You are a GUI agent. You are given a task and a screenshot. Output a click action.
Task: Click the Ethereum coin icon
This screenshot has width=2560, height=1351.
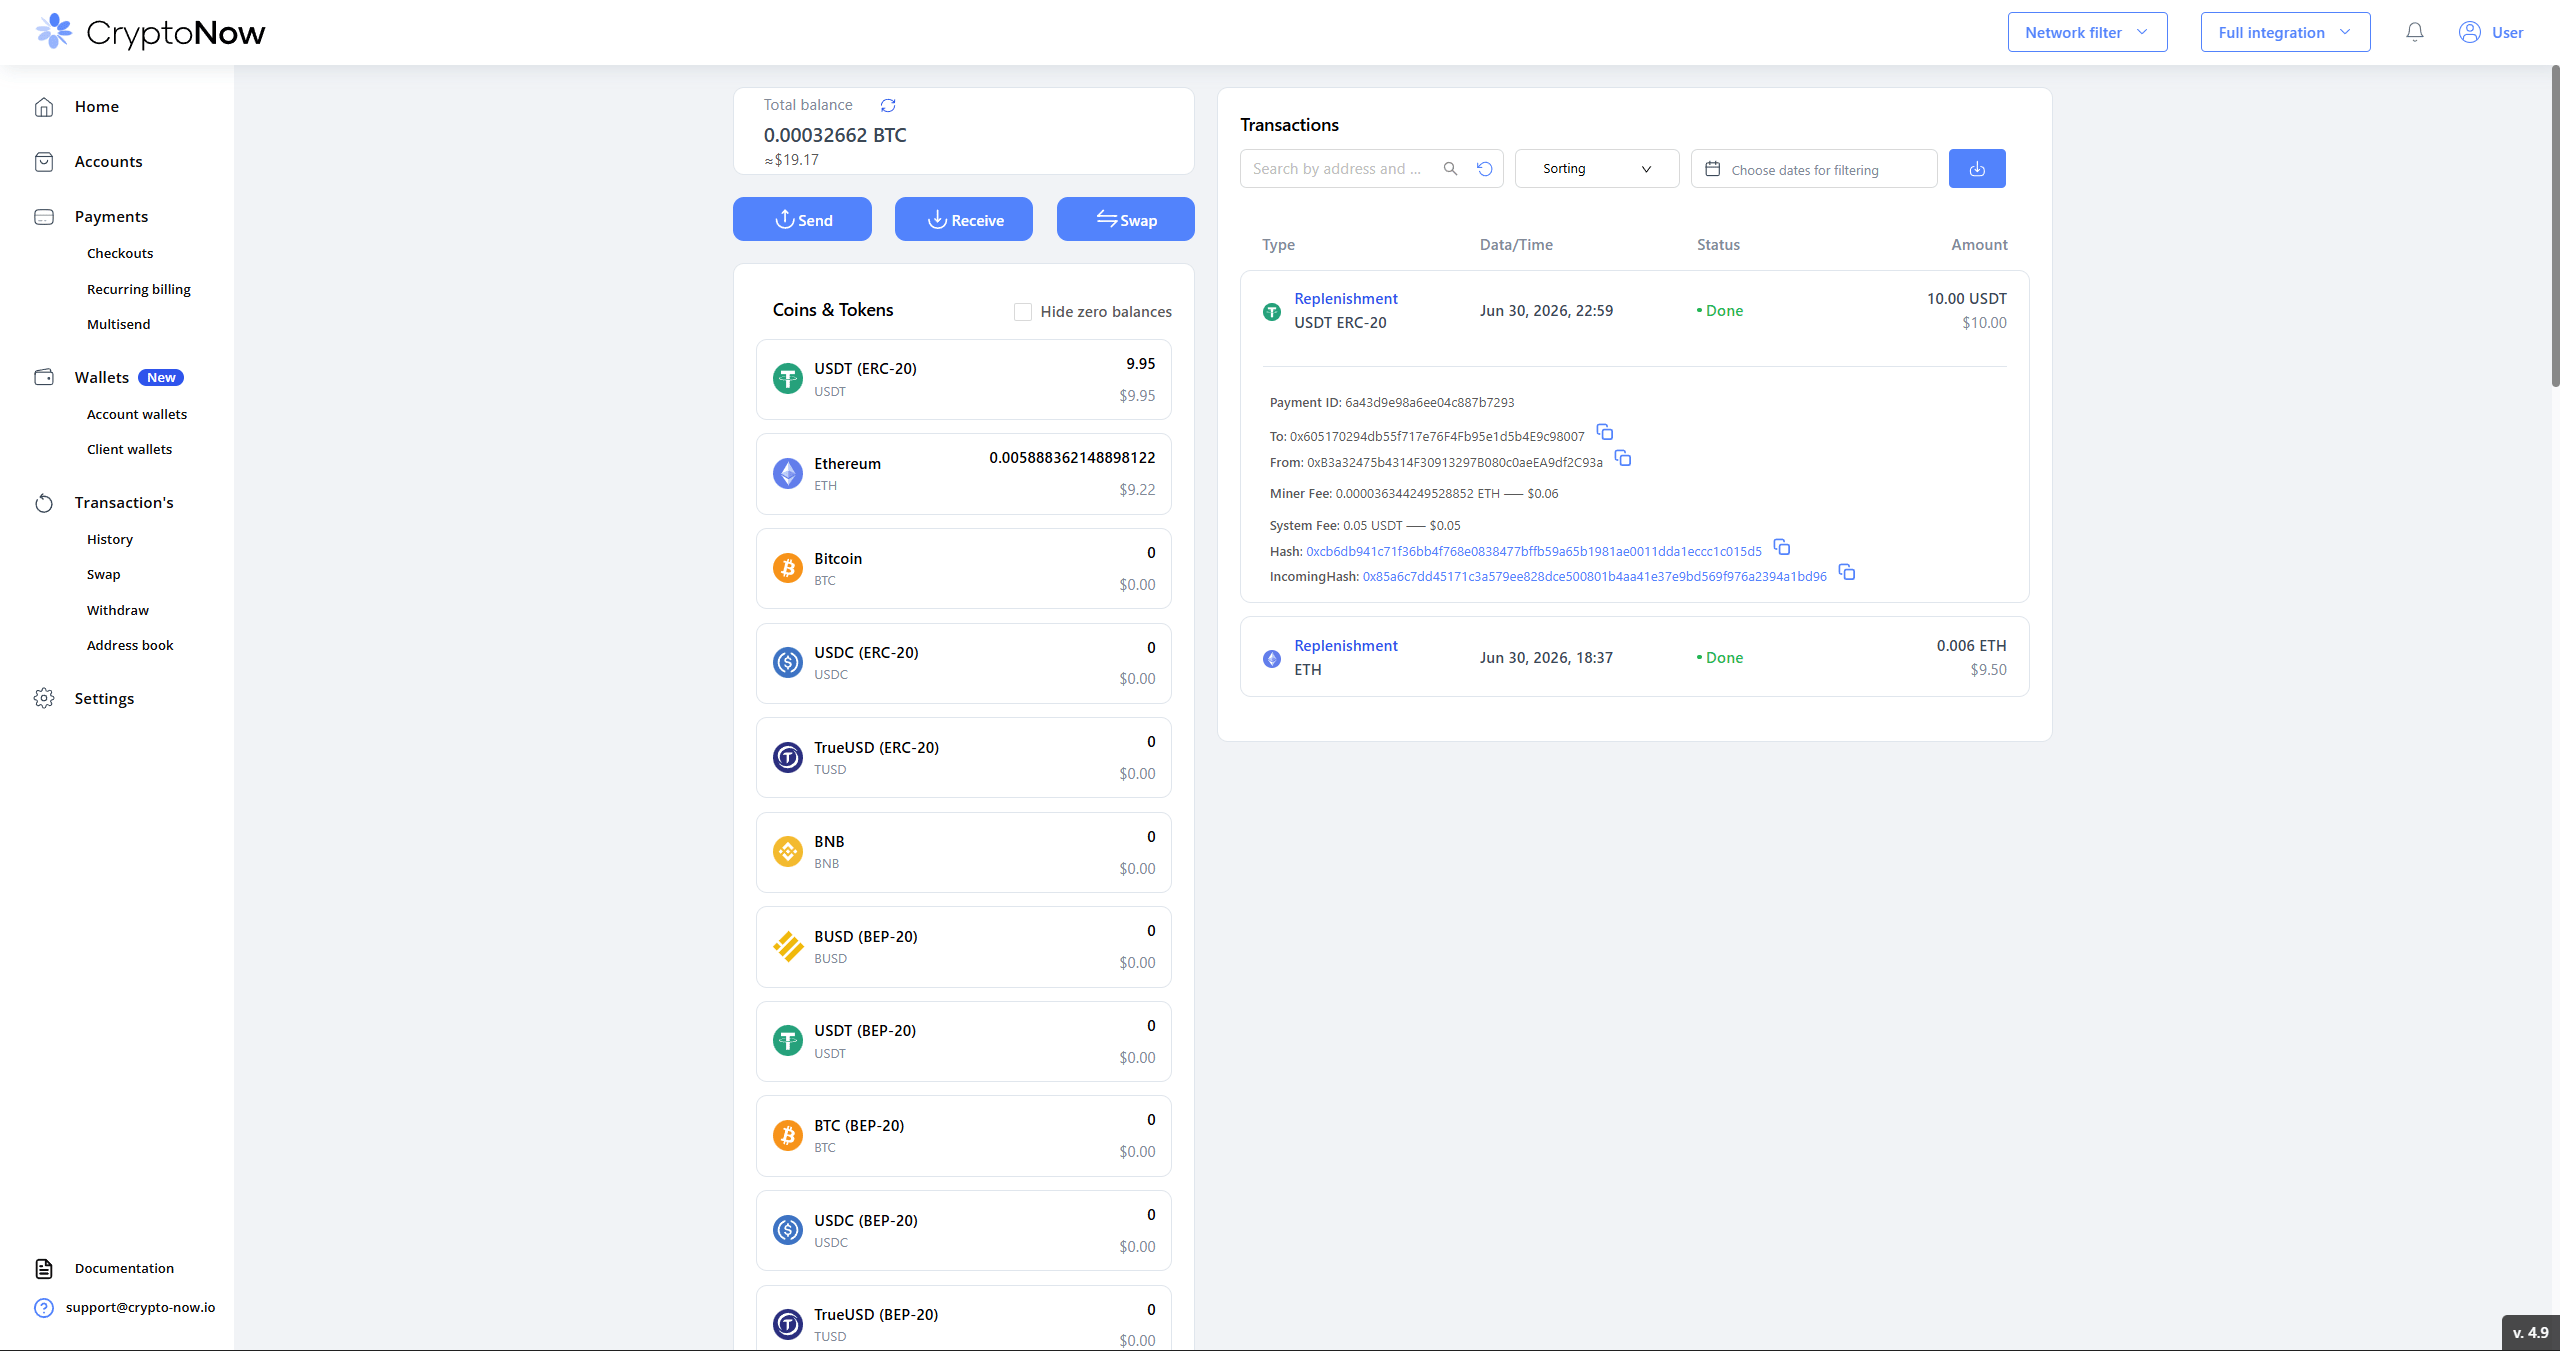click(788, 474)
